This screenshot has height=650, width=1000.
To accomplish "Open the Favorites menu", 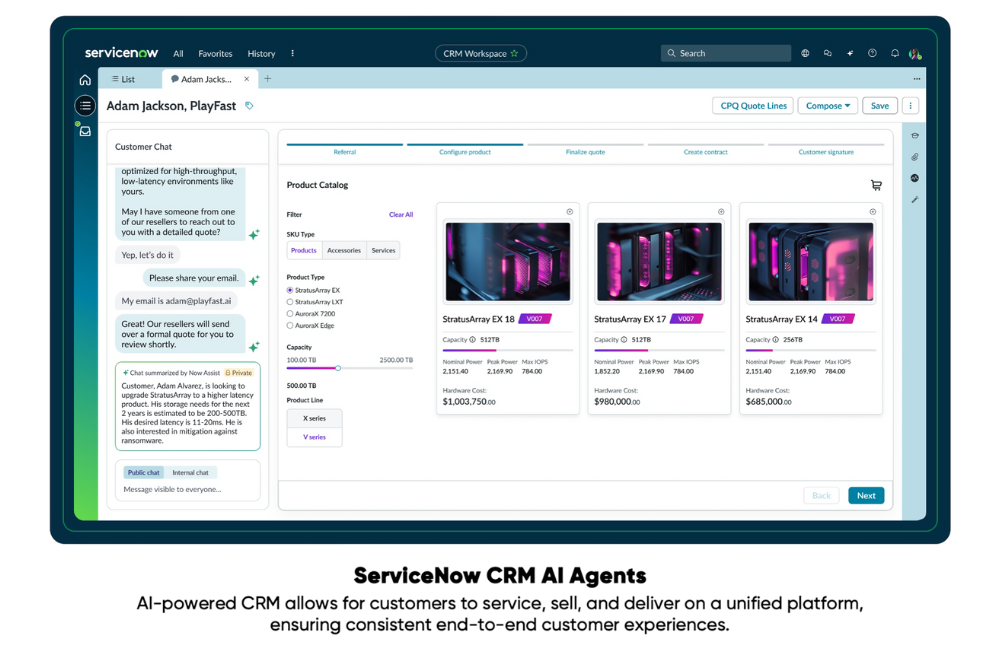I will point(215,54).
